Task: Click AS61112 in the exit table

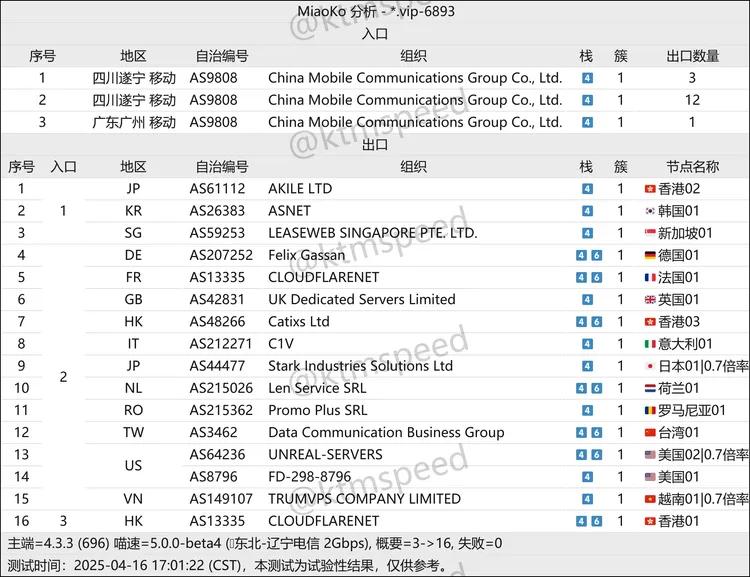Action: click(217, 189)
